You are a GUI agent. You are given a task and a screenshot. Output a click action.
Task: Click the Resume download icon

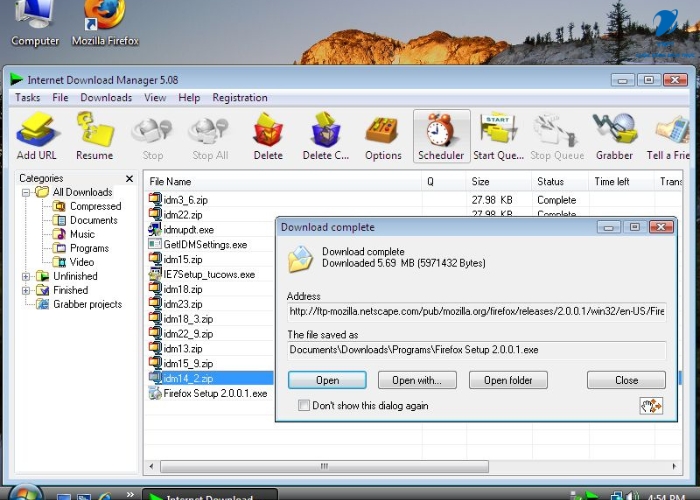(94, 136)
